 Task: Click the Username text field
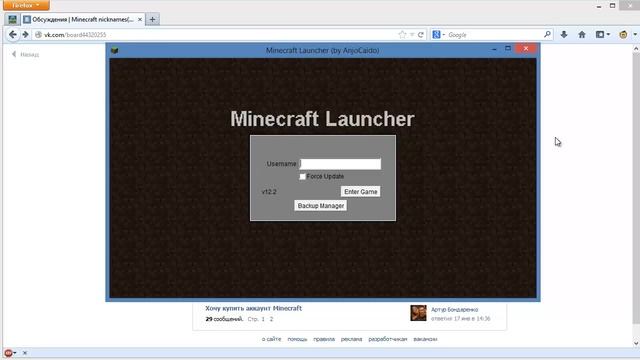(x=340, y=164)
